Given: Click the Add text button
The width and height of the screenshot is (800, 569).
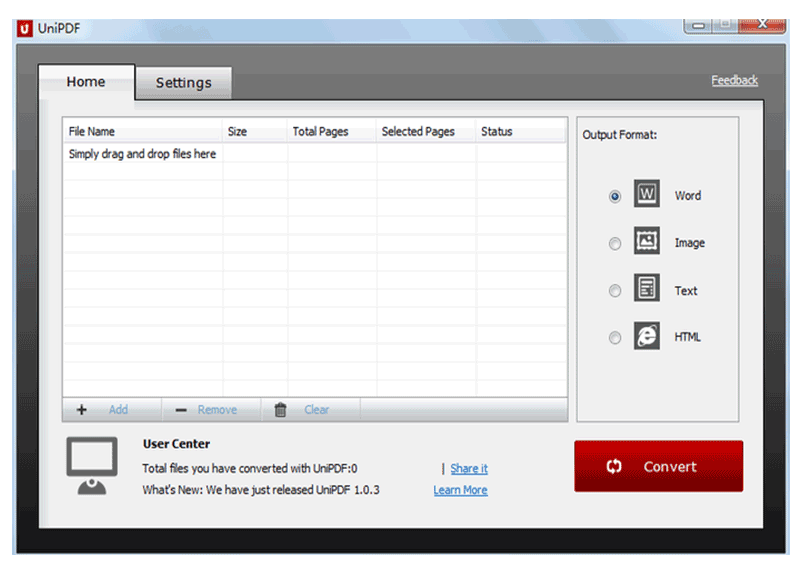Looking at the screenshot, I should pos(118,410).
